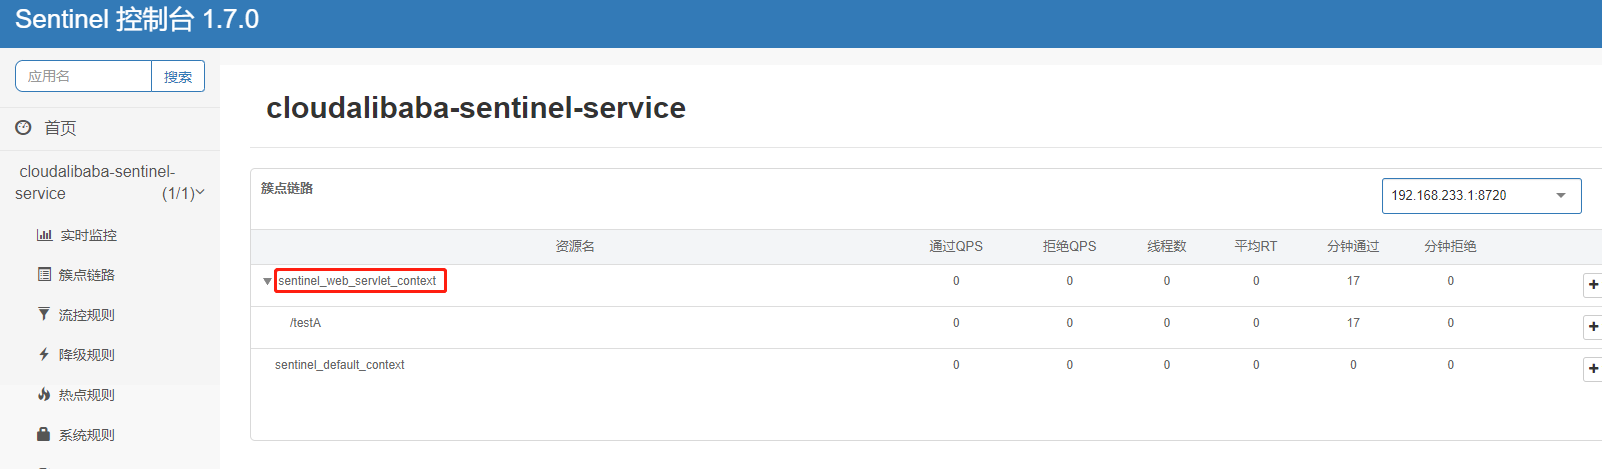Click the bar chart icon for 实时监控
1602x469 pixels.
click(x=44, y=235)
